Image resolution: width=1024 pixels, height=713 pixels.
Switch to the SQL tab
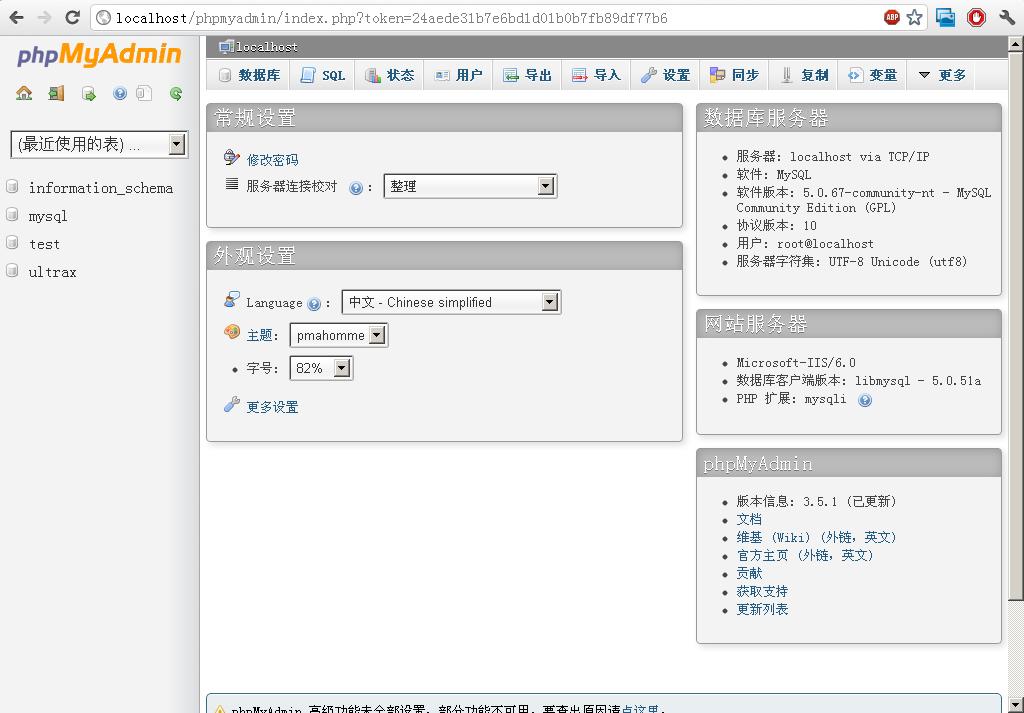click(x=322, y=75)
